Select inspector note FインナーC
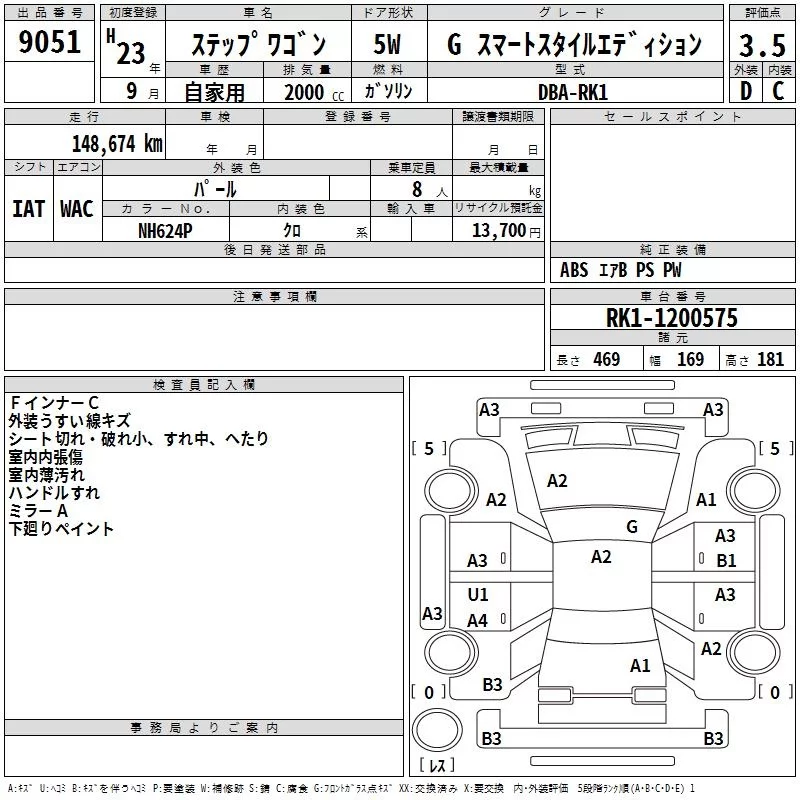This screenshot has height=800, width=800. (54, 403)
